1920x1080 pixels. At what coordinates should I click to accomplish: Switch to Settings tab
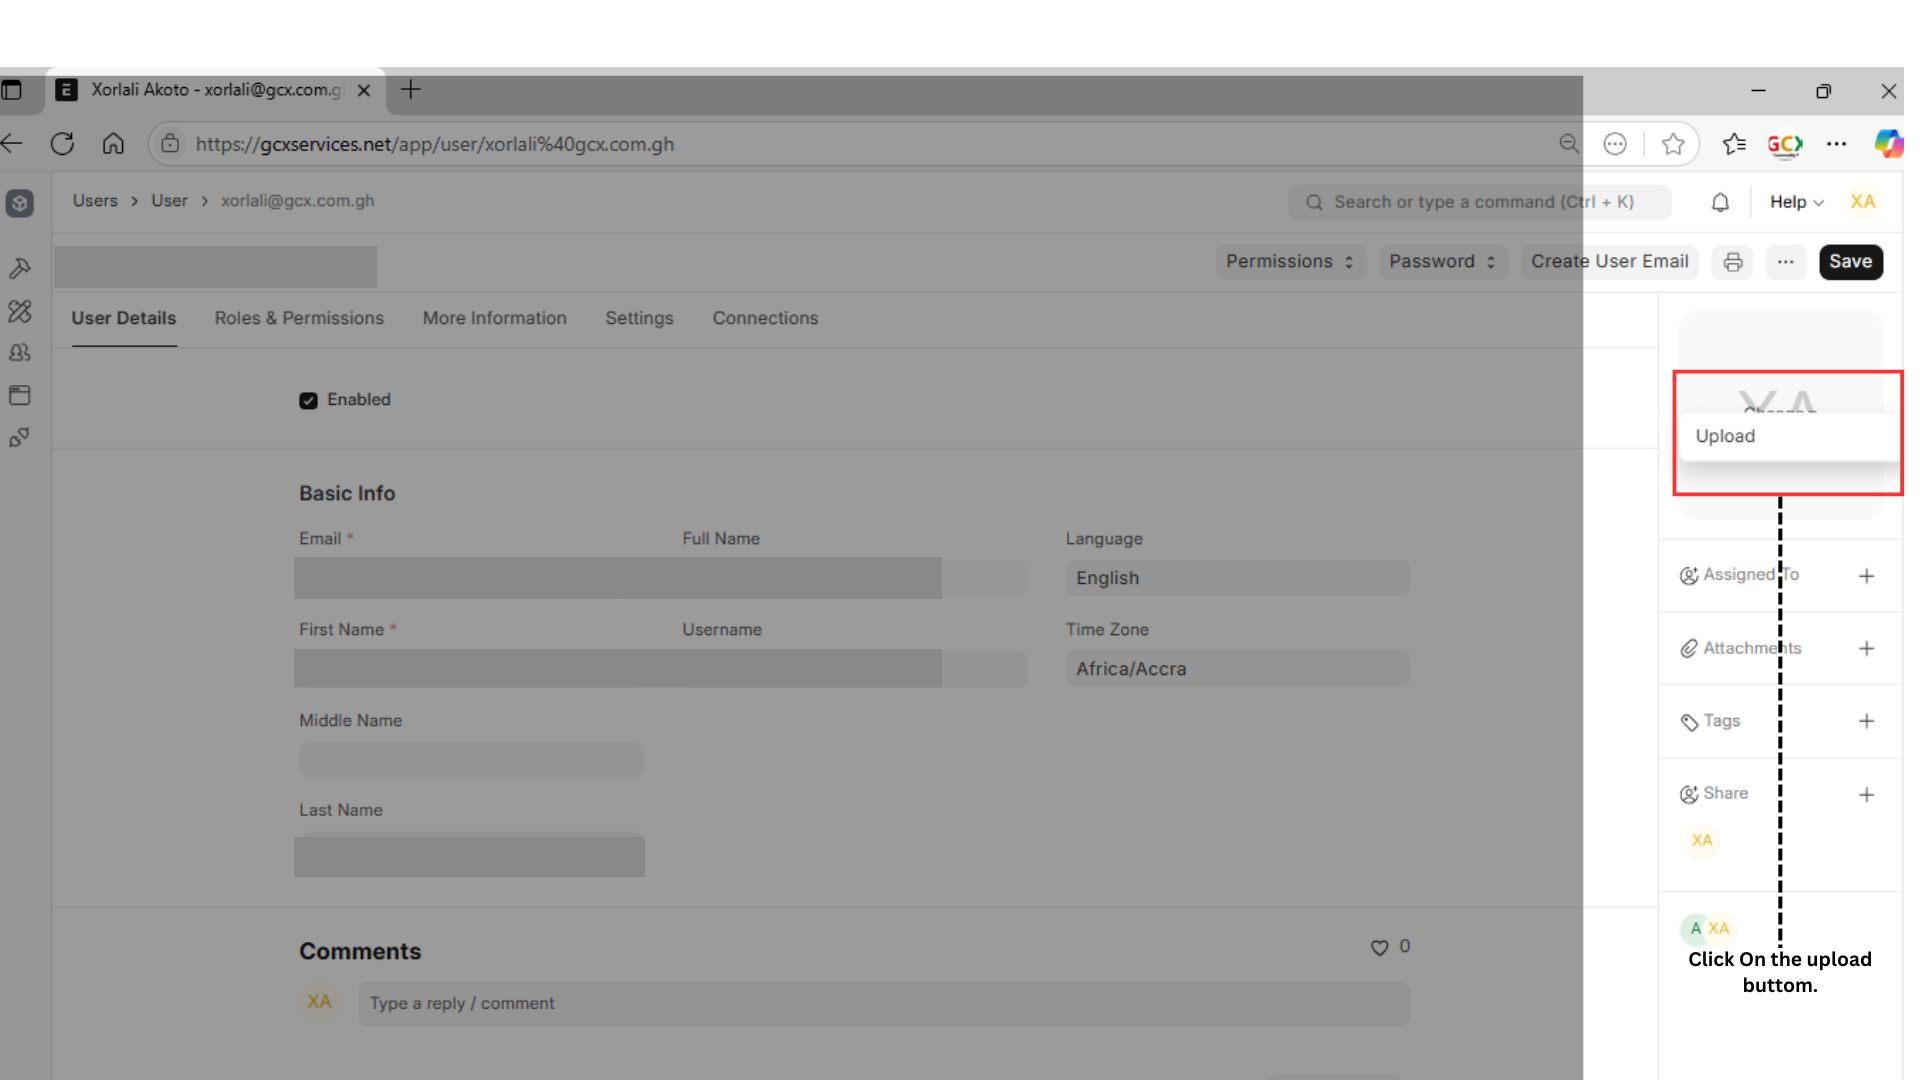click(639, 318)
